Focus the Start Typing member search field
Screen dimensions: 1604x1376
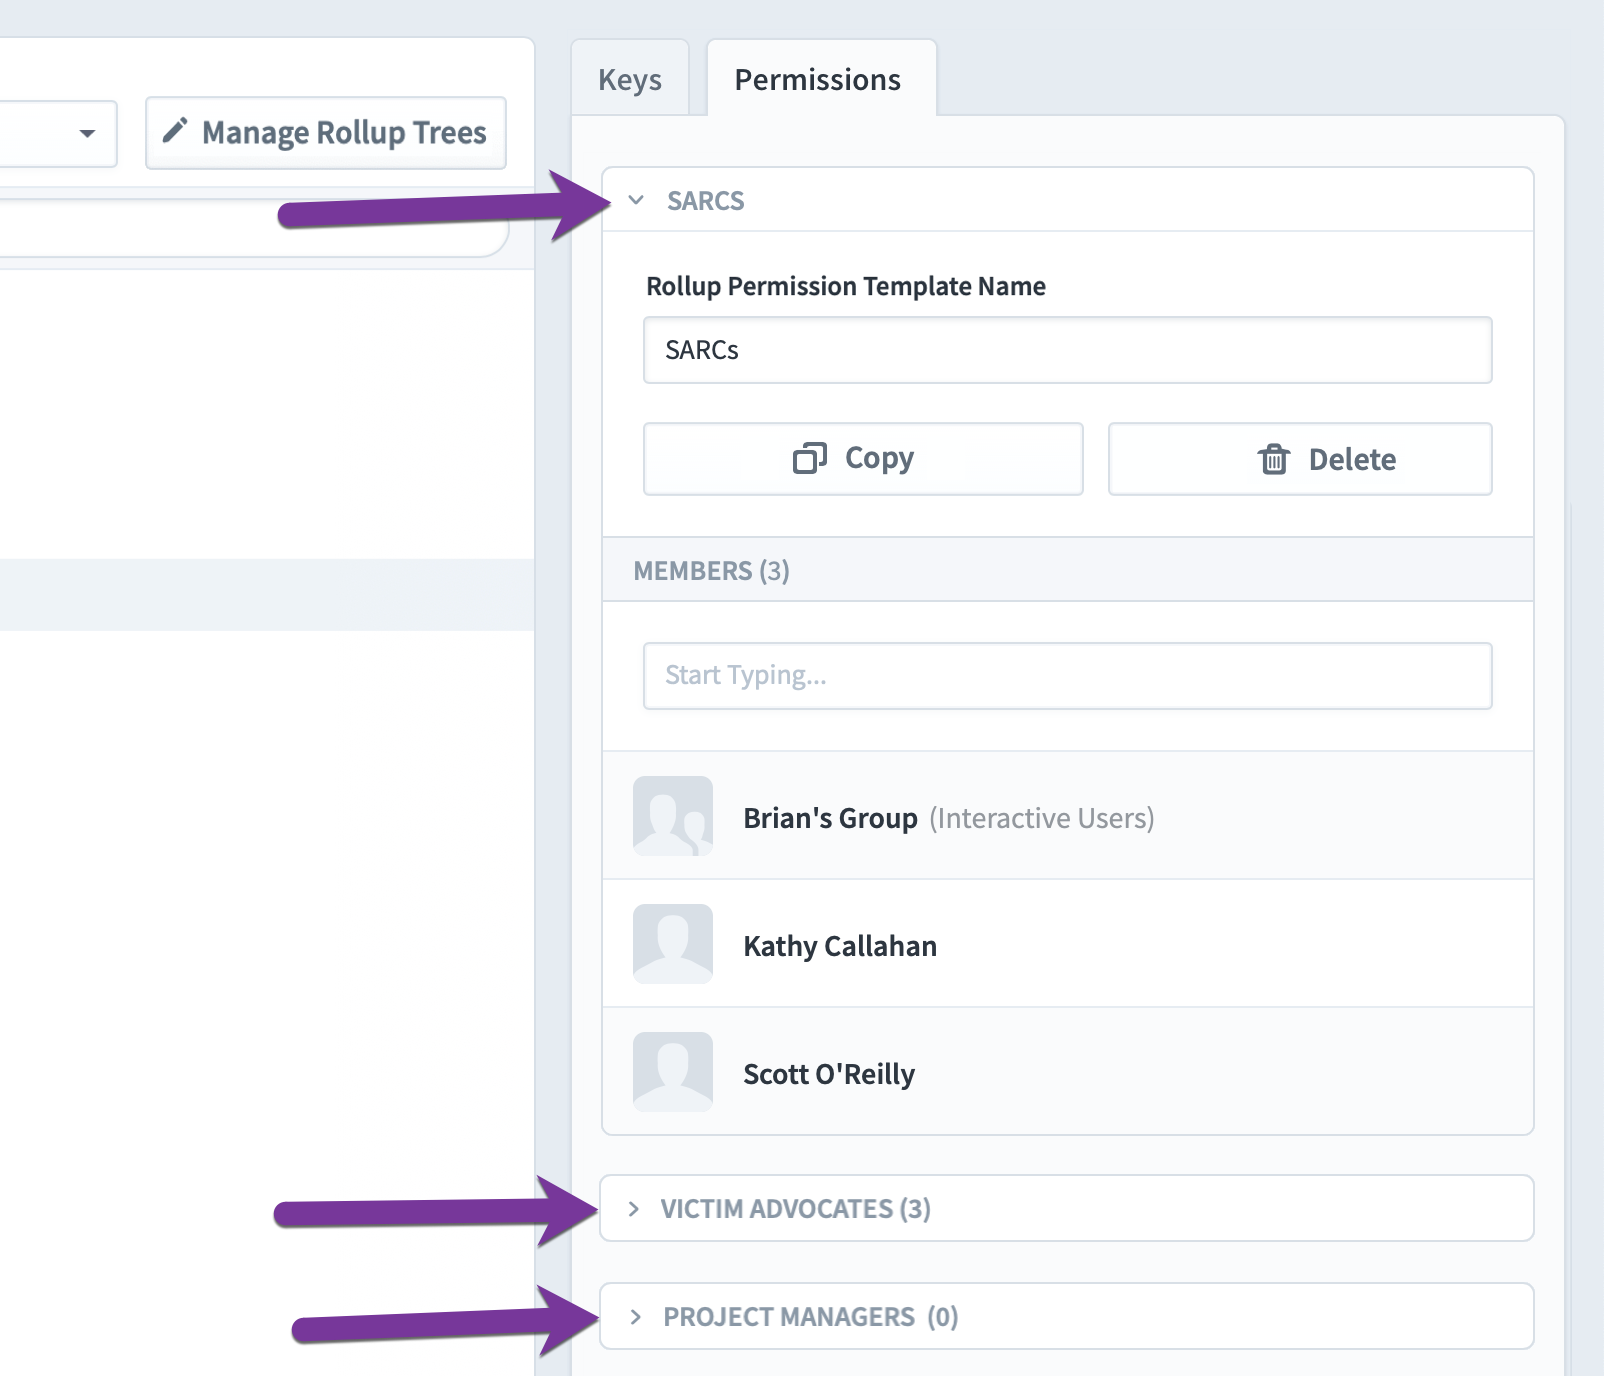coord(1068,676)
